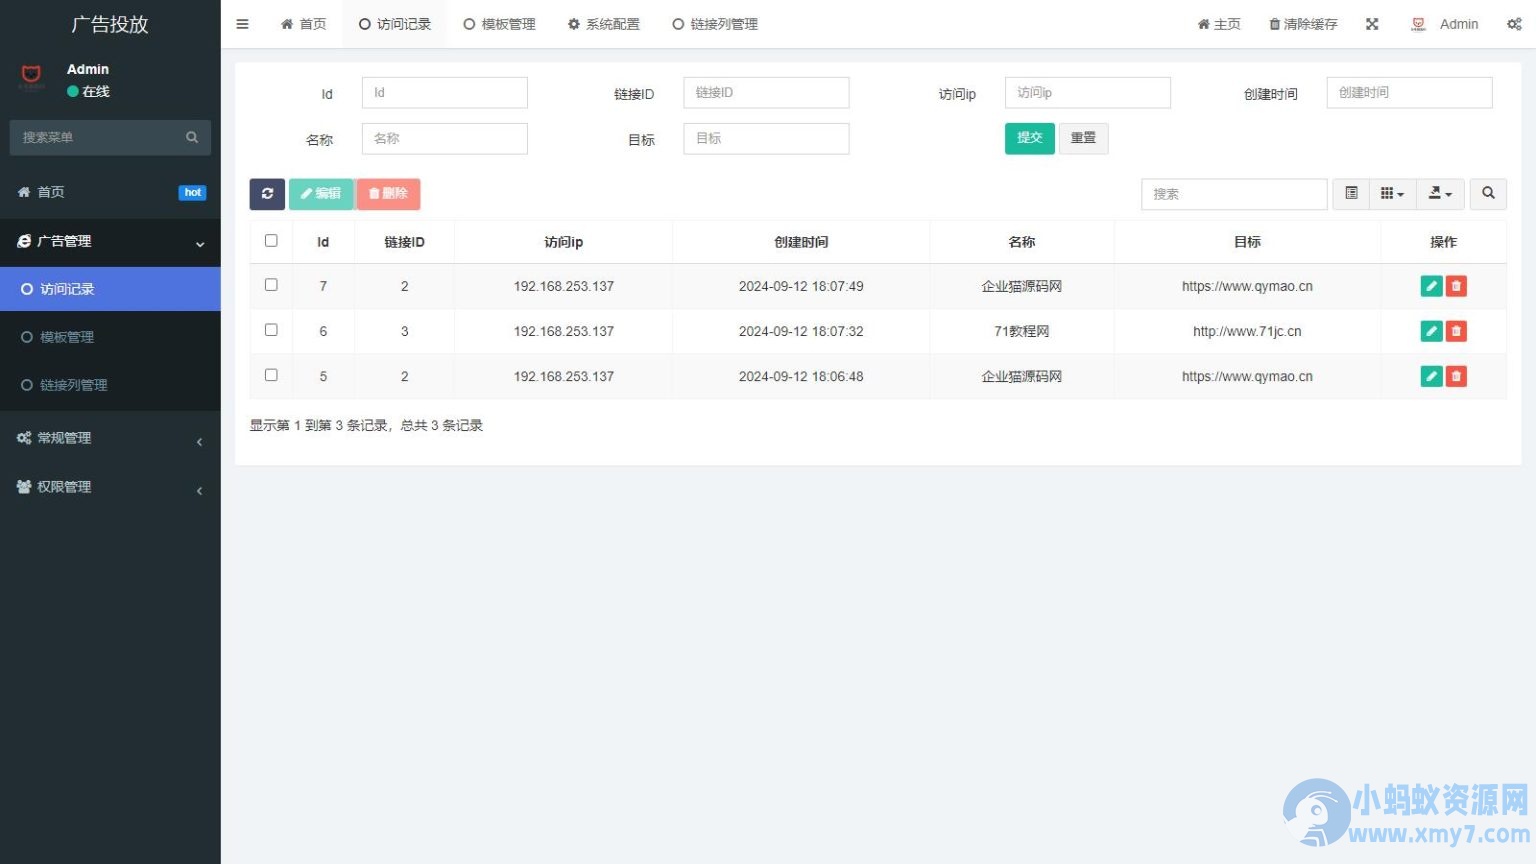Image resolution: width=1536 pixels, height=864 pixels.
Task: Focus the table 搜索 input box
Action: tap(1234, 194)
